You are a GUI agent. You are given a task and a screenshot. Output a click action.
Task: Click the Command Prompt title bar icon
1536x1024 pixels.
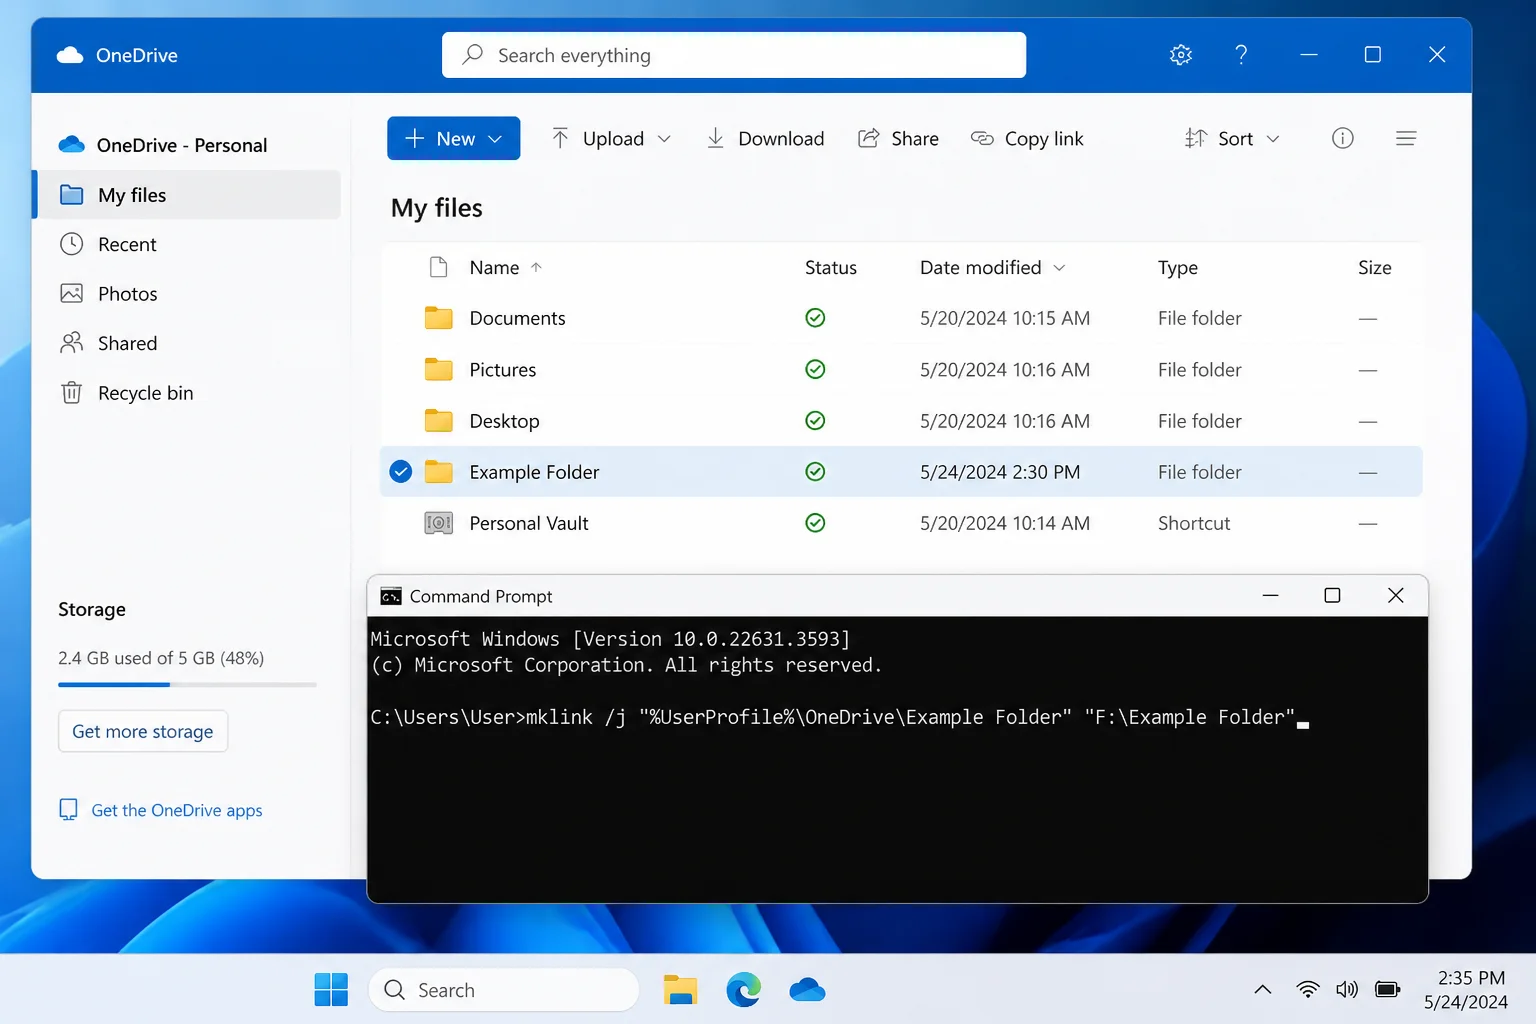click(391, 596)
